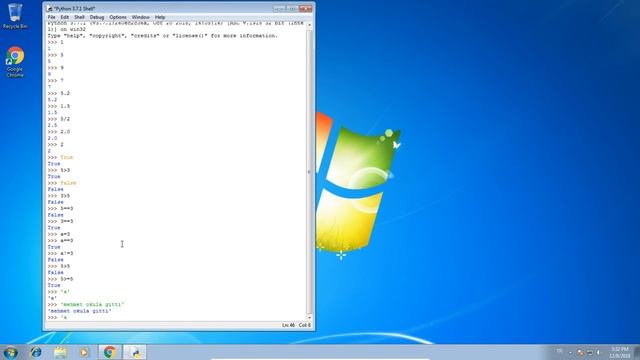
Task: Open Internet Explorer from the taskbar
Action: tap(36, 352)
